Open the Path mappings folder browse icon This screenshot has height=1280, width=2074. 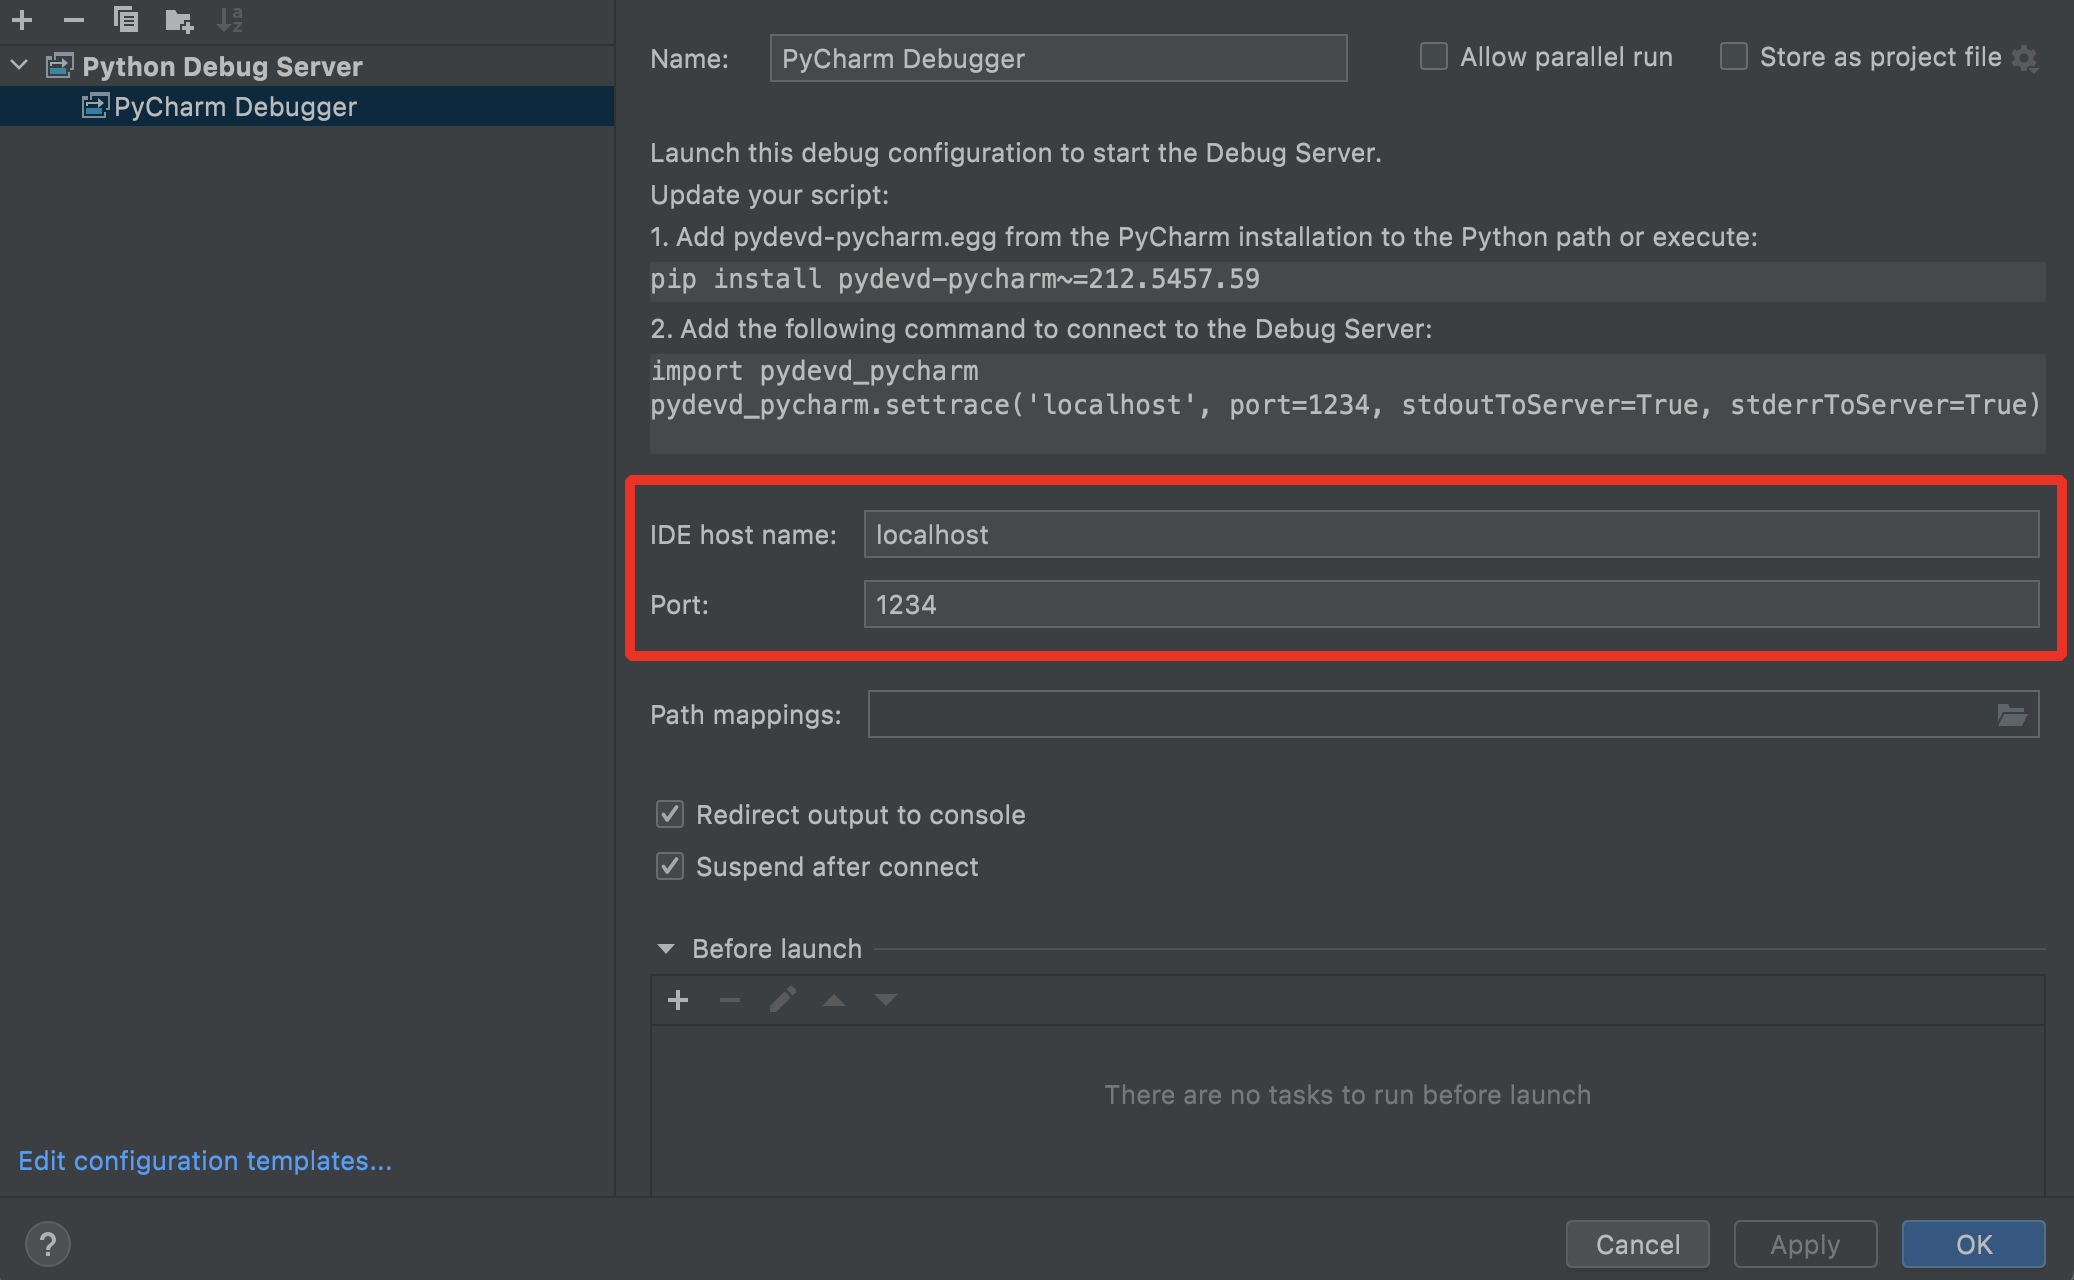point(2011,715)
